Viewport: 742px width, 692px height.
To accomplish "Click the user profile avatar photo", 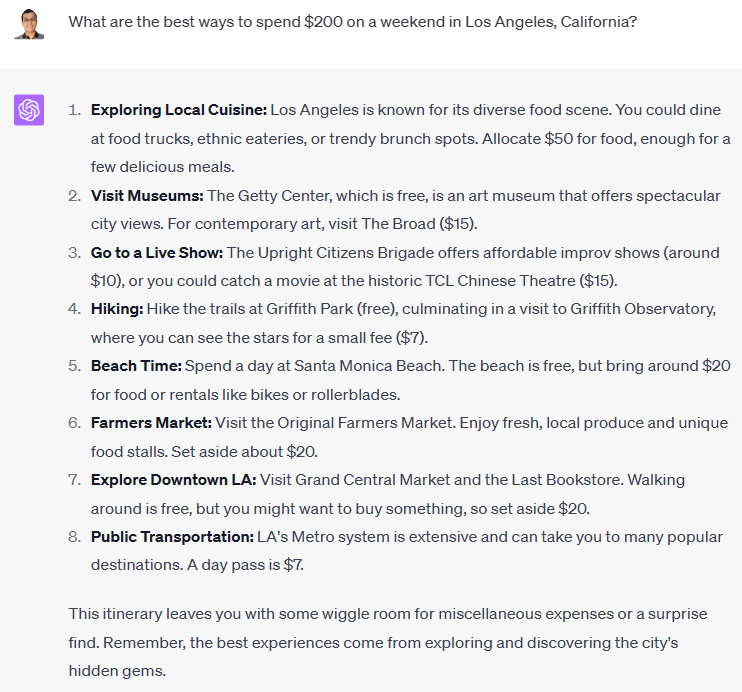I will 29,24.
